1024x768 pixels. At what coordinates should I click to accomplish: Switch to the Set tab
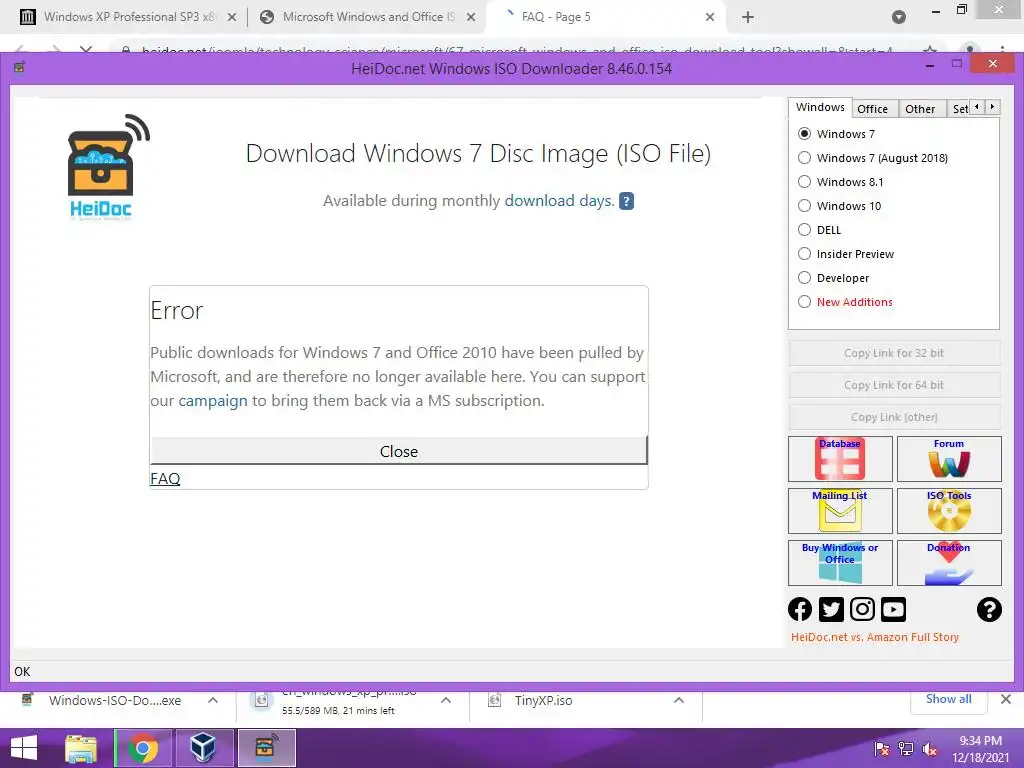[x=959, y=109]
